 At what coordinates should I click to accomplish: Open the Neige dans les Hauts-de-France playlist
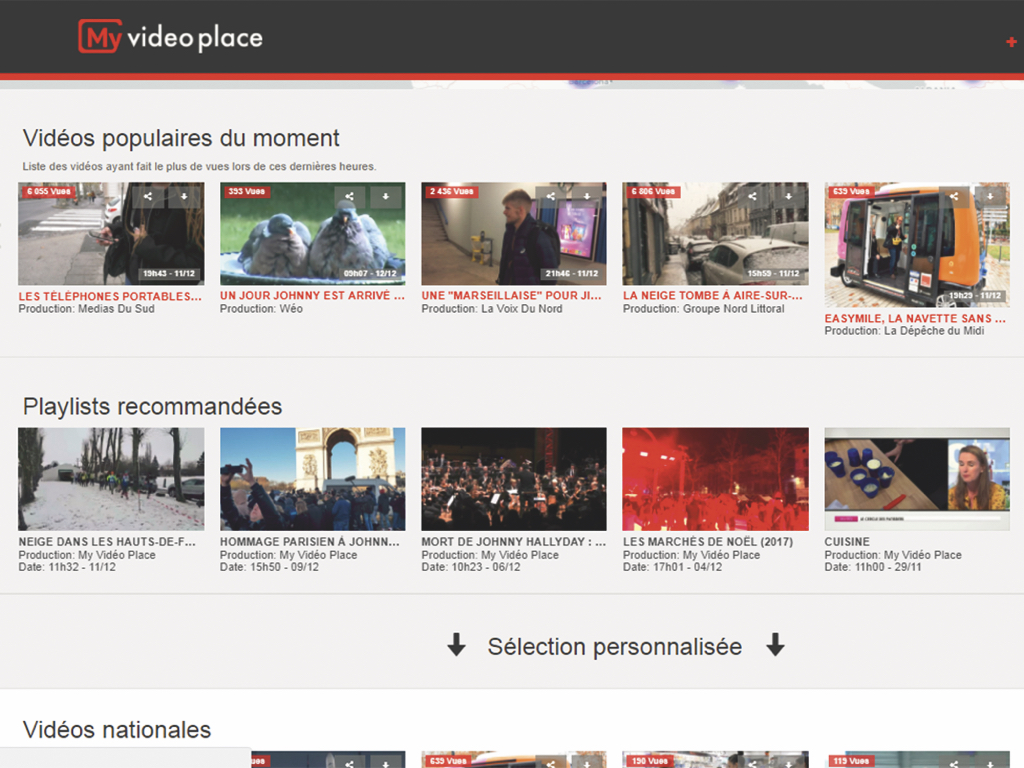(x=111, y=479)
